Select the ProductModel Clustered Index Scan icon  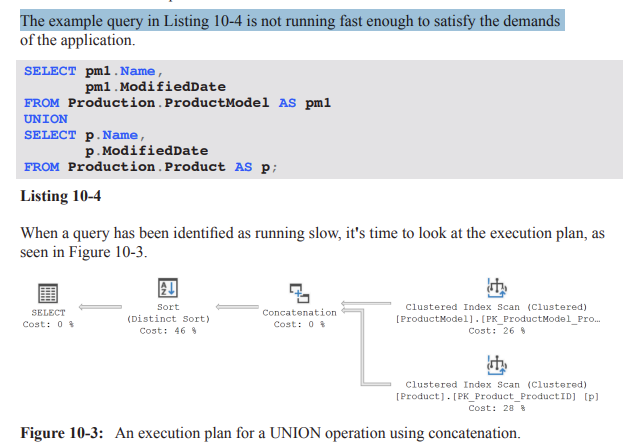click(x=496, y=287)
